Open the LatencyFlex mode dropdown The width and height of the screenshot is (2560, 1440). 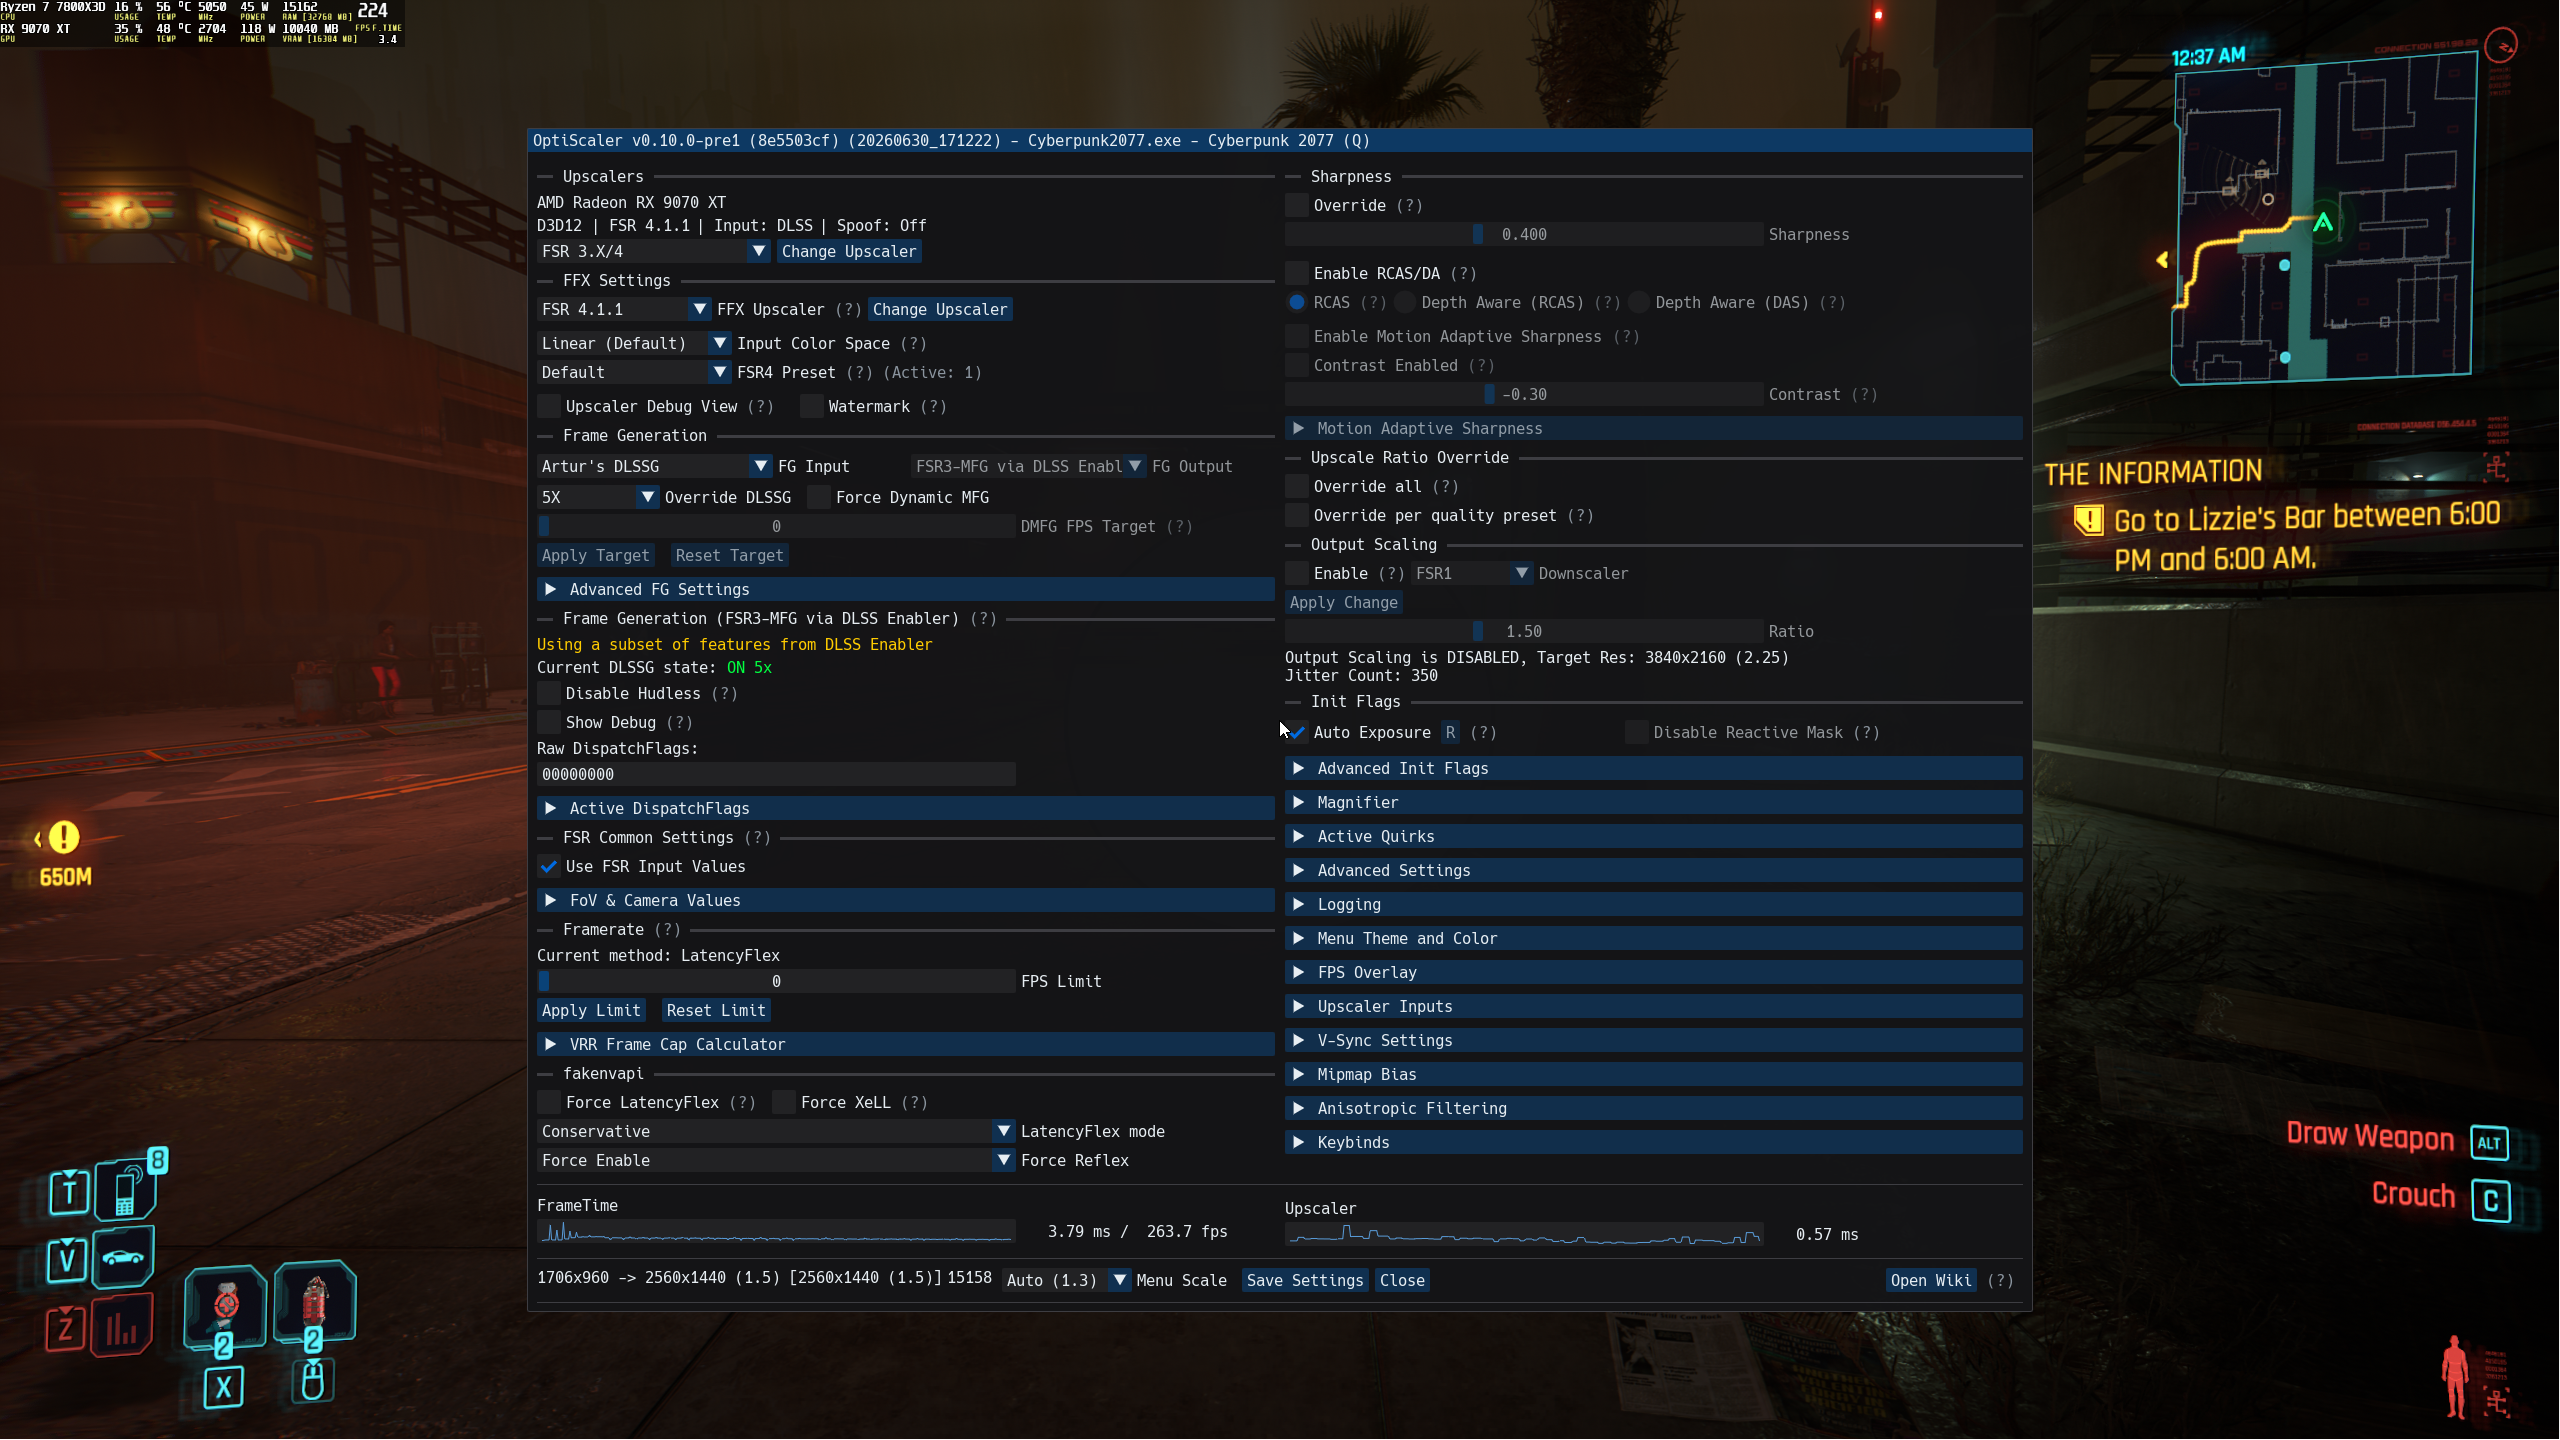click(x=776, y=1131)
